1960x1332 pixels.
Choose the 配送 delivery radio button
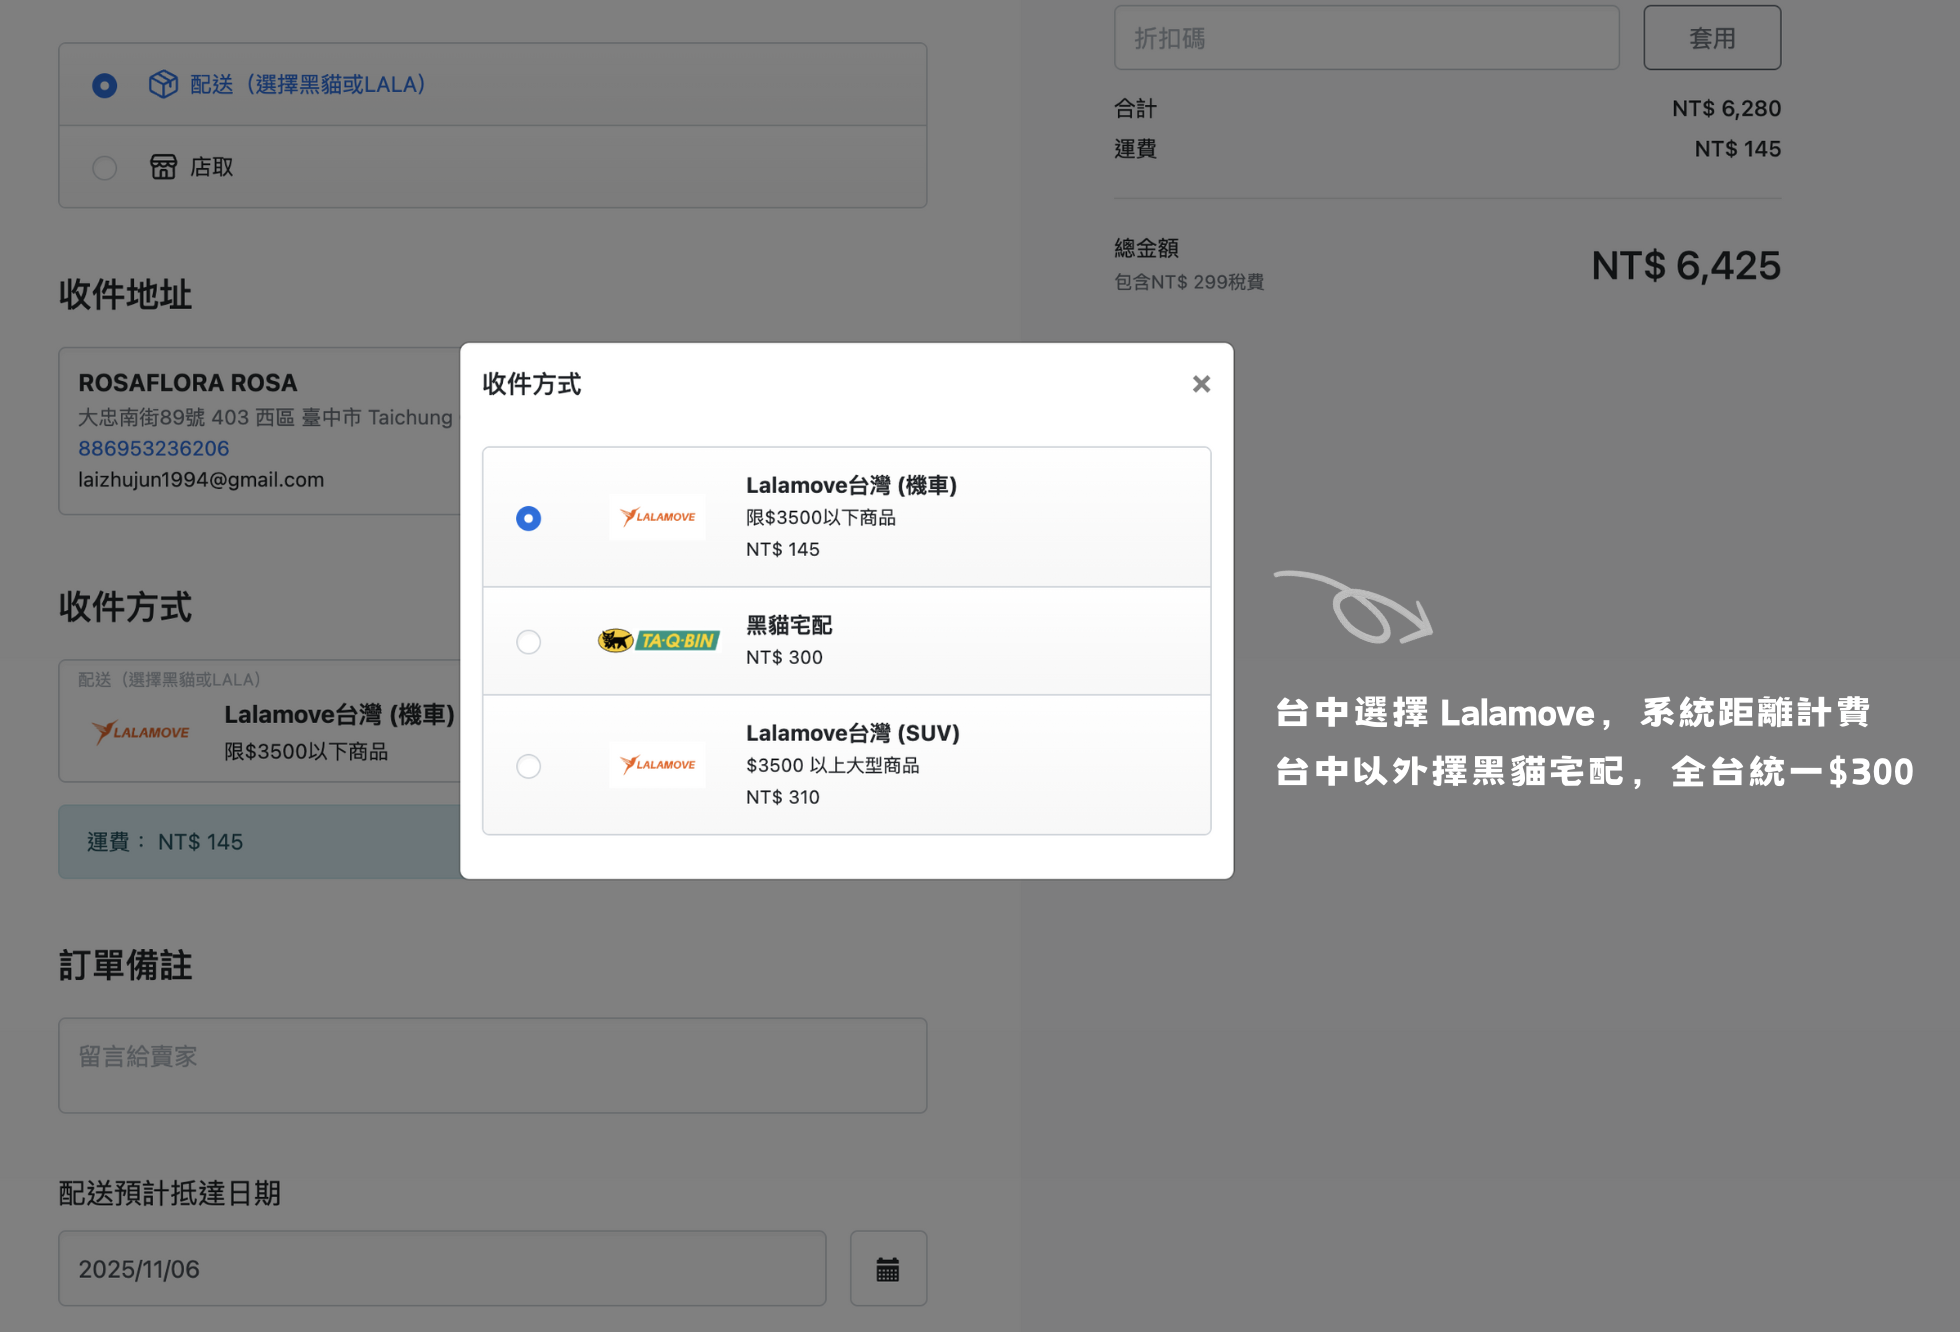pyautogui.click(x=105, y=85)
